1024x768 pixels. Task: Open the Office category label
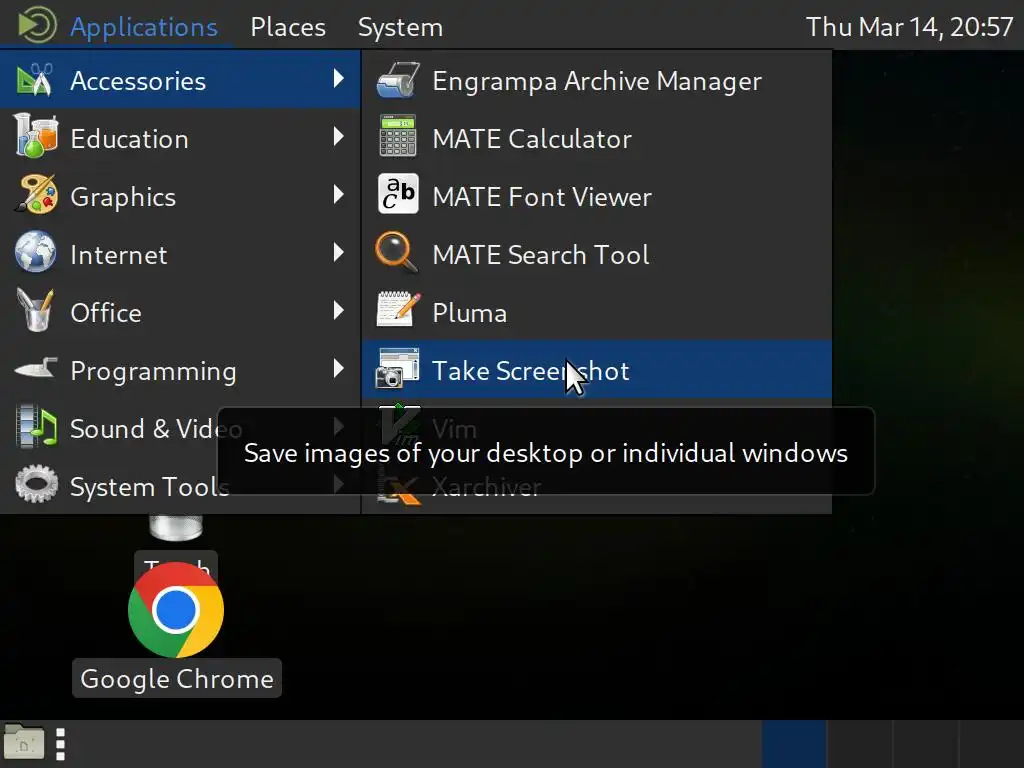point(106,313)
